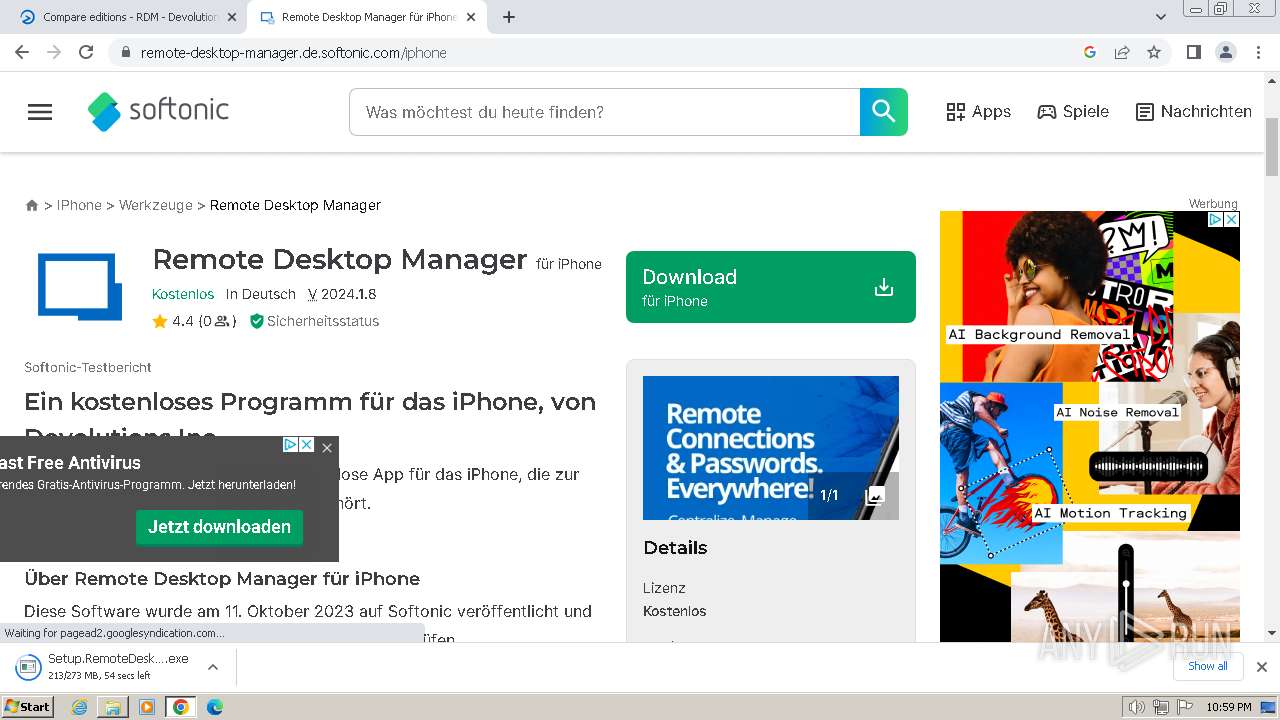The width and height of the screenshot is (1280, 720).
Task: Click the Remote Desktop Manager app icon
Action: click(x=80, y=287)
